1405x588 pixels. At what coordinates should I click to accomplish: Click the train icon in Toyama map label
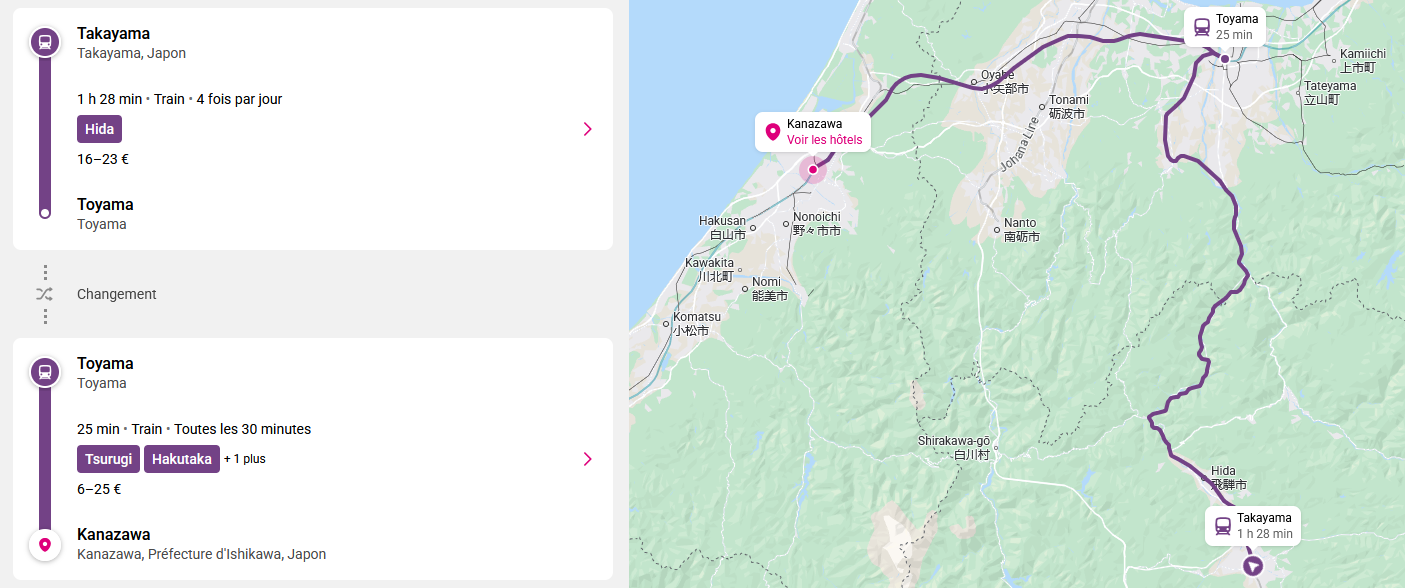pyautogui.click(x=1202, y=27)
